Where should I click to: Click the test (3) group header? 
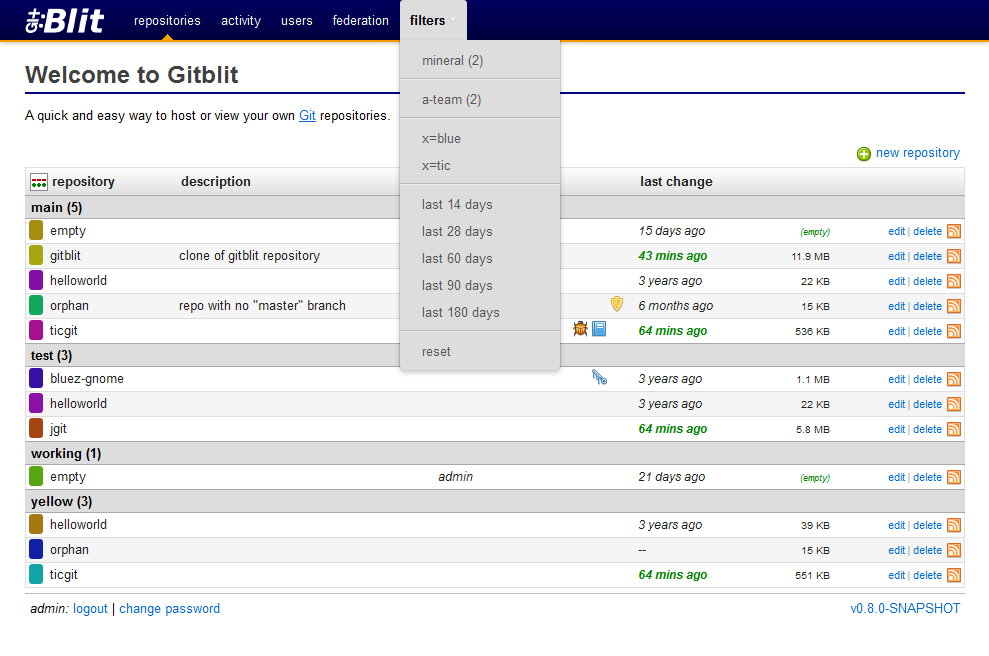(x=51, y=356)
